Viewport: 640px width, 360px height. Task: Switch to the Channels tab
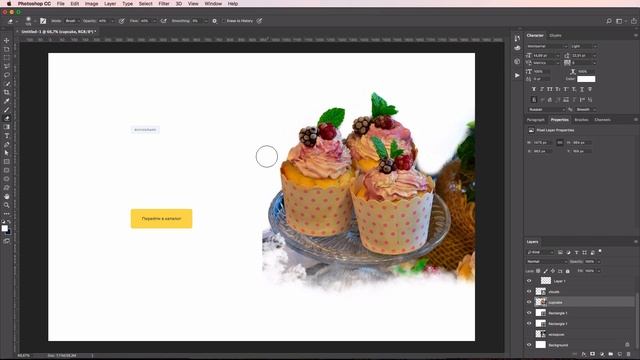[x=602, y=120]
